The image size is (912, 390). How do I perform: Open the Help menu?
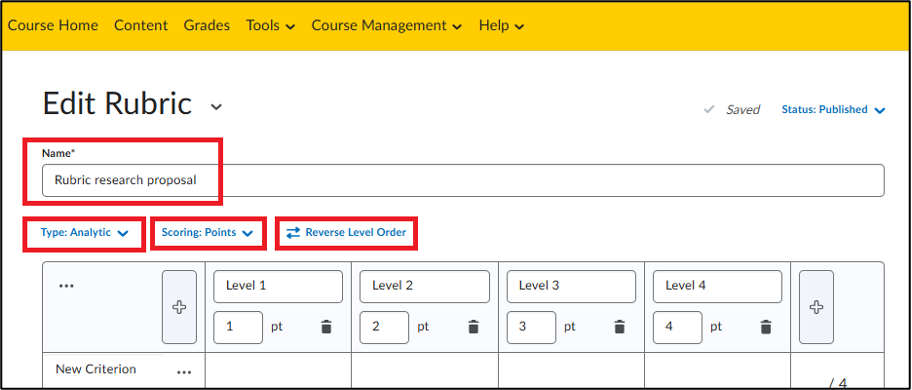(x=501, y=26)
